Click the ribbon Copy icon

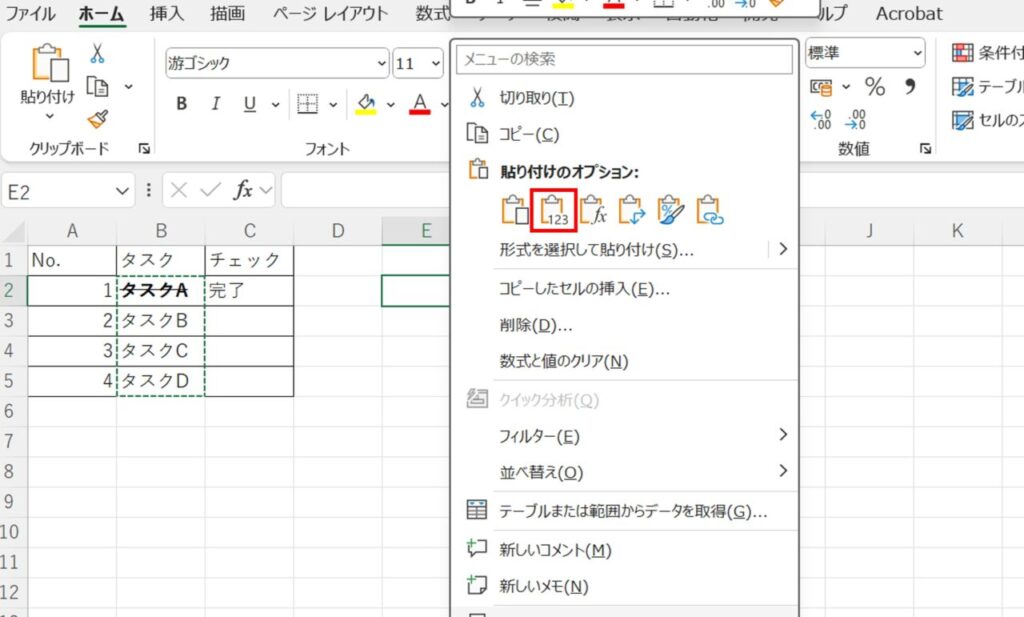(97, 86)
